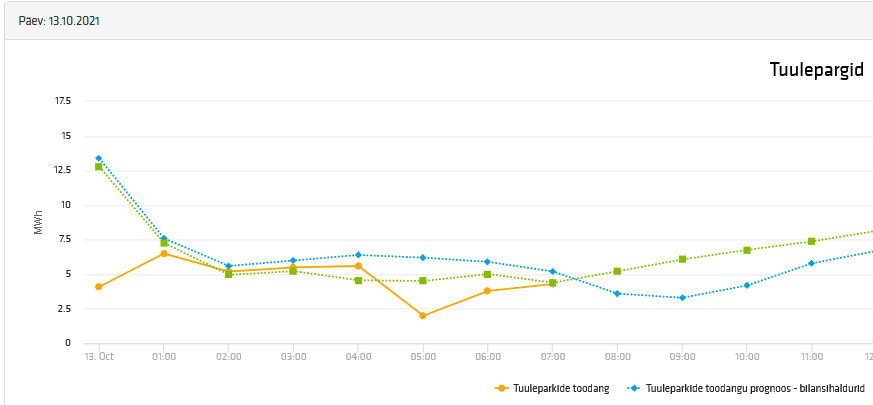The image size is (873, 405).
Task: Click the 13. Oct x-axis label
Action: (99, 356)
